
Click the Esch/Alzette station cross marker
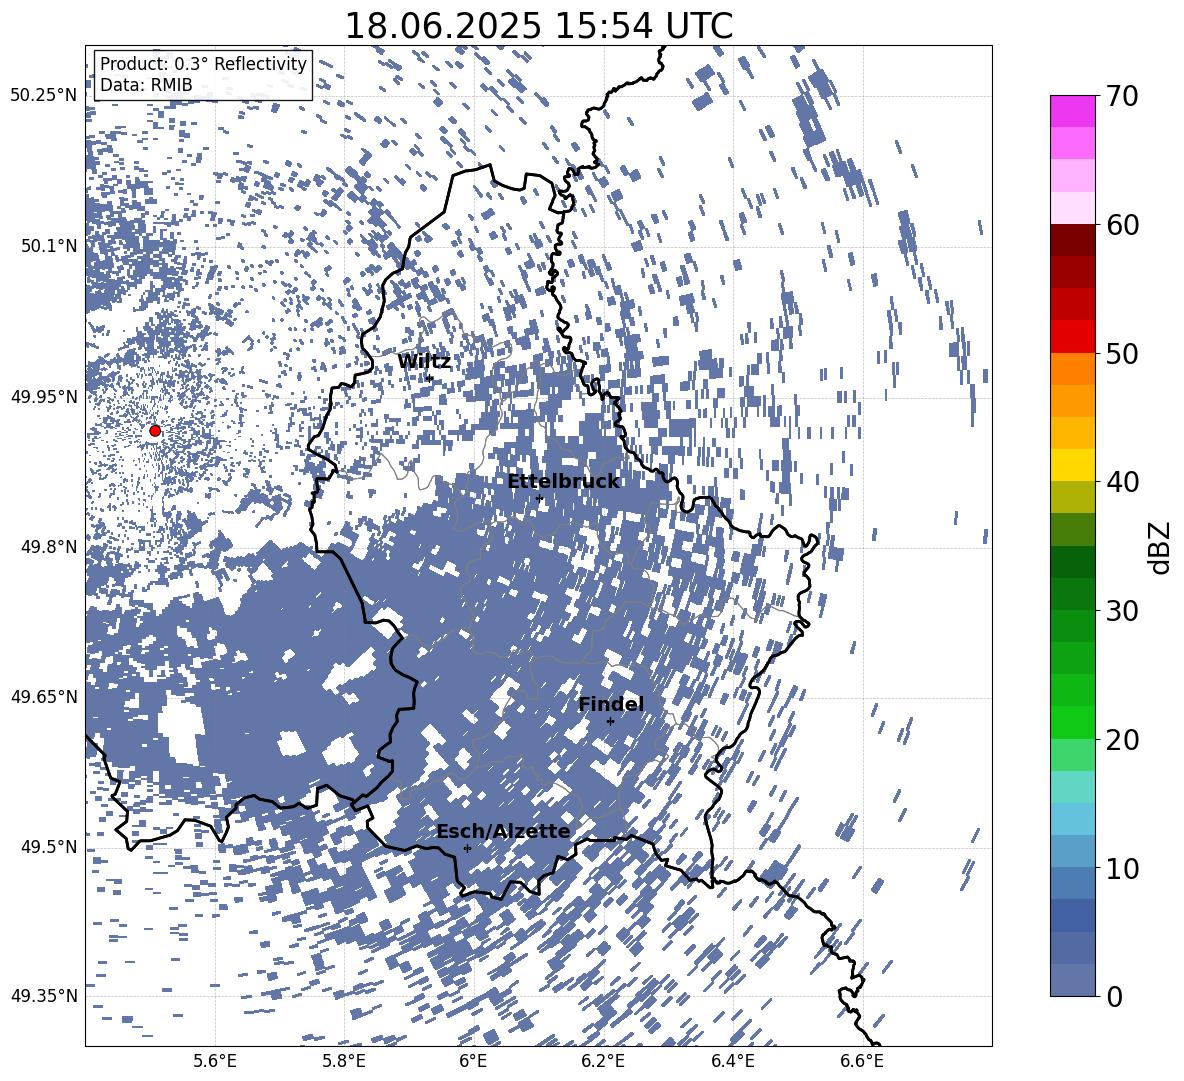[x=467, y=848]
